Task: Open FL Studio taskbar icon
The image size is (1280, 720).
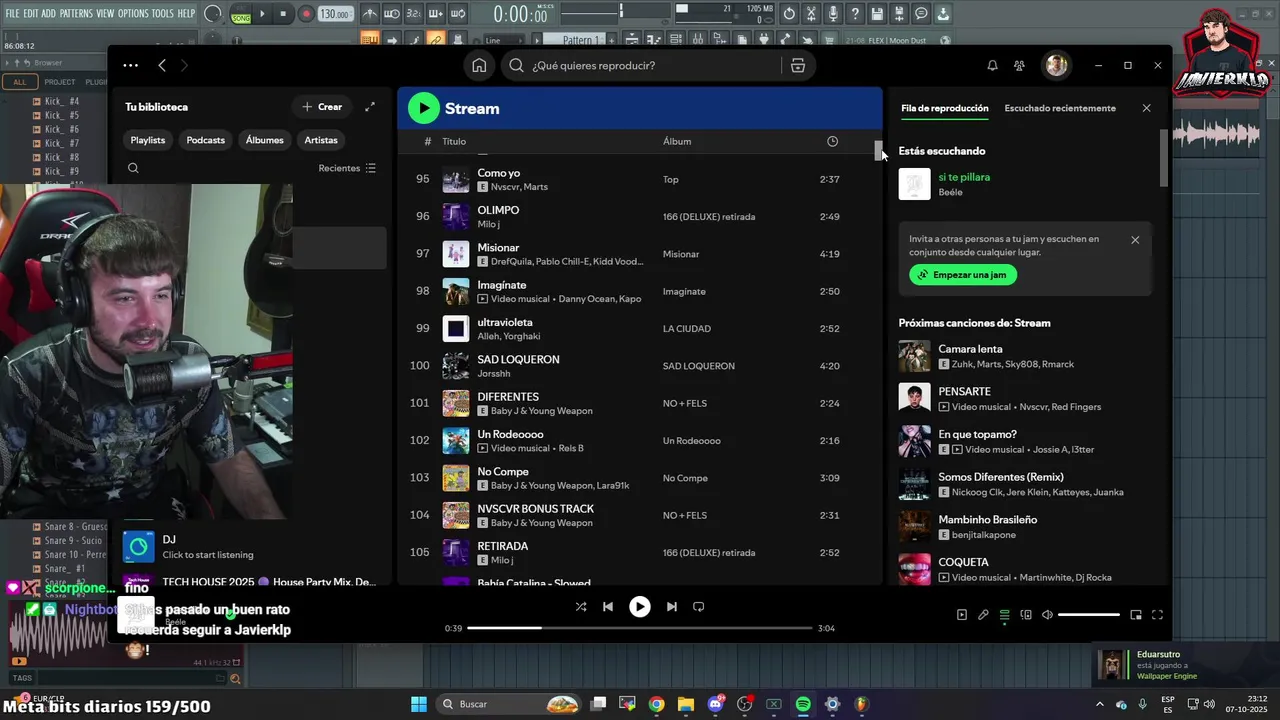Action: pyautogui.click(x=862, y=704)
